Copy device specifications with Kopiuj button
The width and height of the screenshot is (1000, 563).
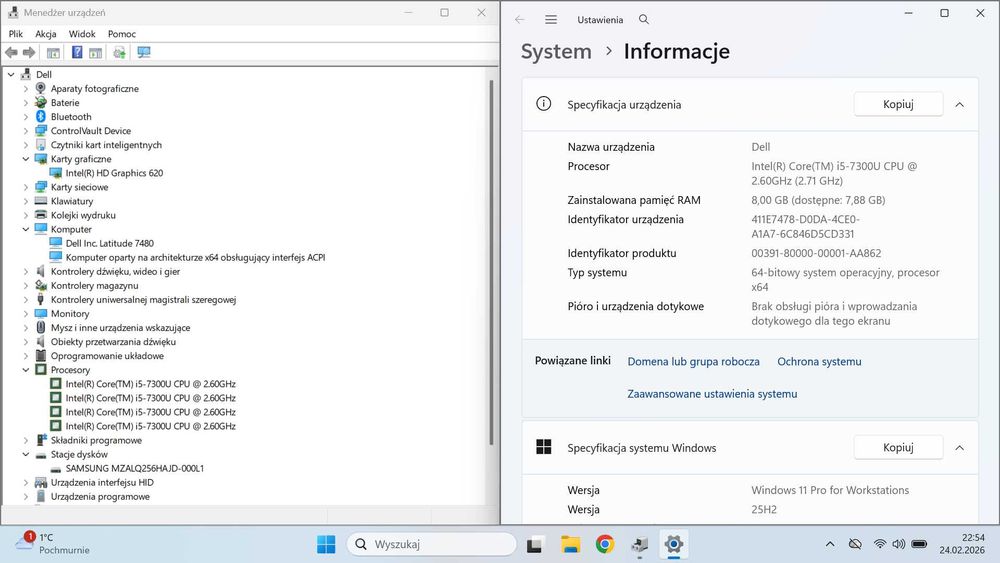898,105
